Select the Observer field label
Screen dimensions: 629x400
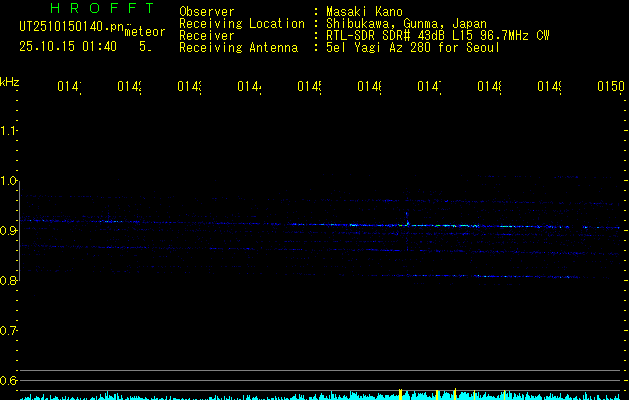coord(207,12)
